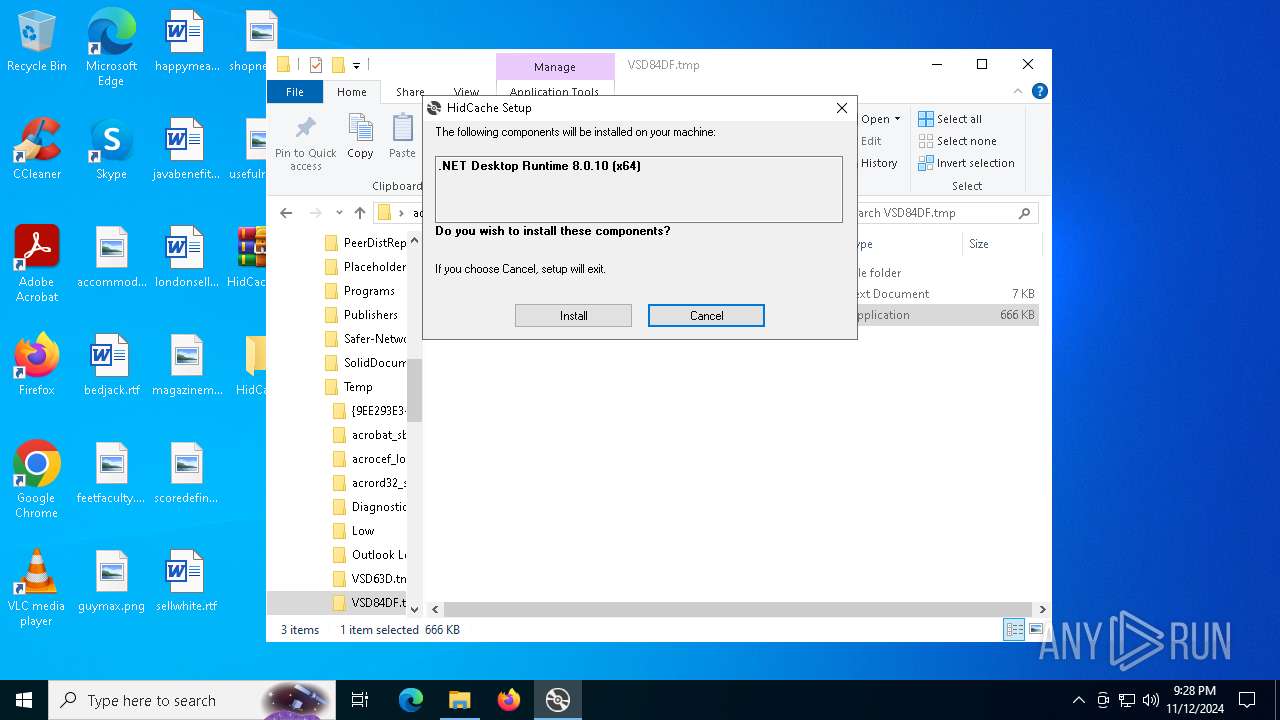Show hidden system tray icons

coord(1078,700)
